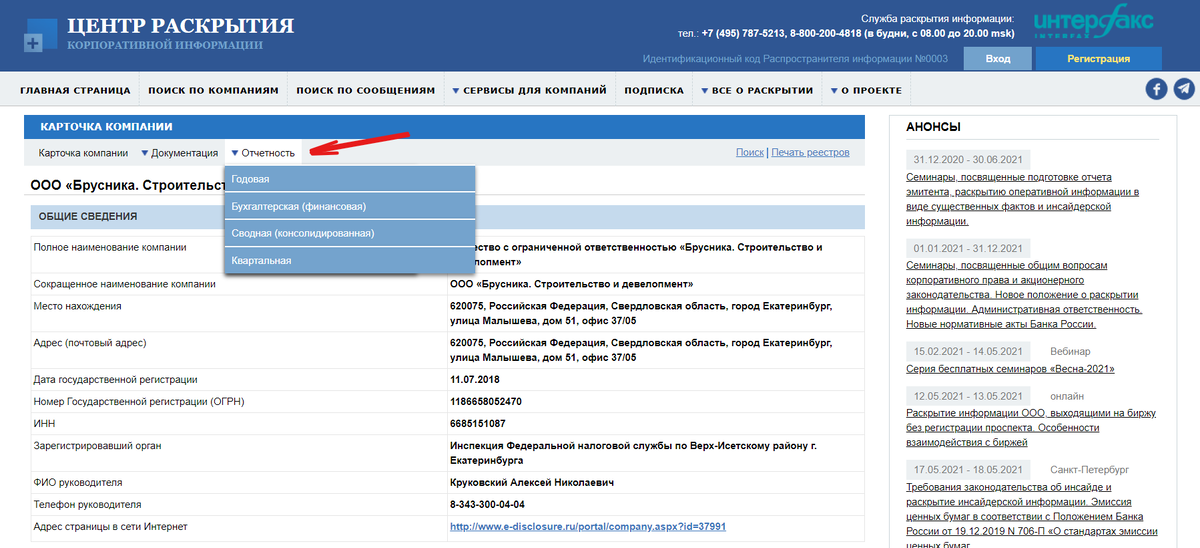Choose Квартальная report option

coord(350,260)
